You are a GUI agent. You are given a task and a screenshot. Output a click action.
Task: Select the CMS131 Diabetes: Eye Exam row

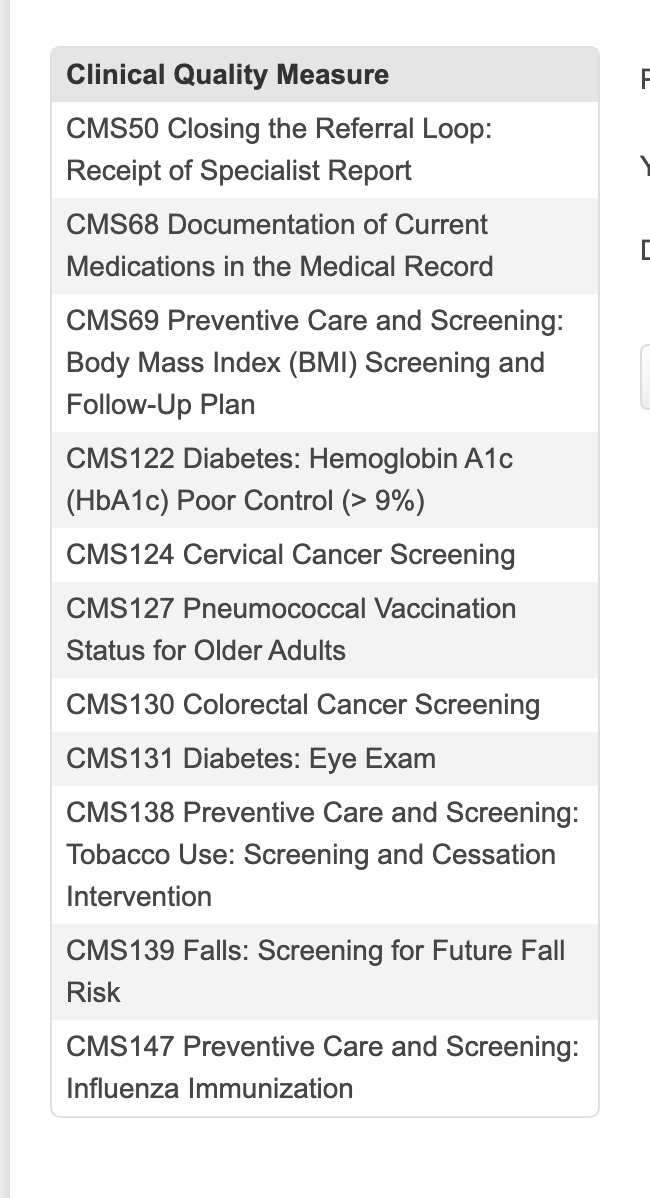250,759
